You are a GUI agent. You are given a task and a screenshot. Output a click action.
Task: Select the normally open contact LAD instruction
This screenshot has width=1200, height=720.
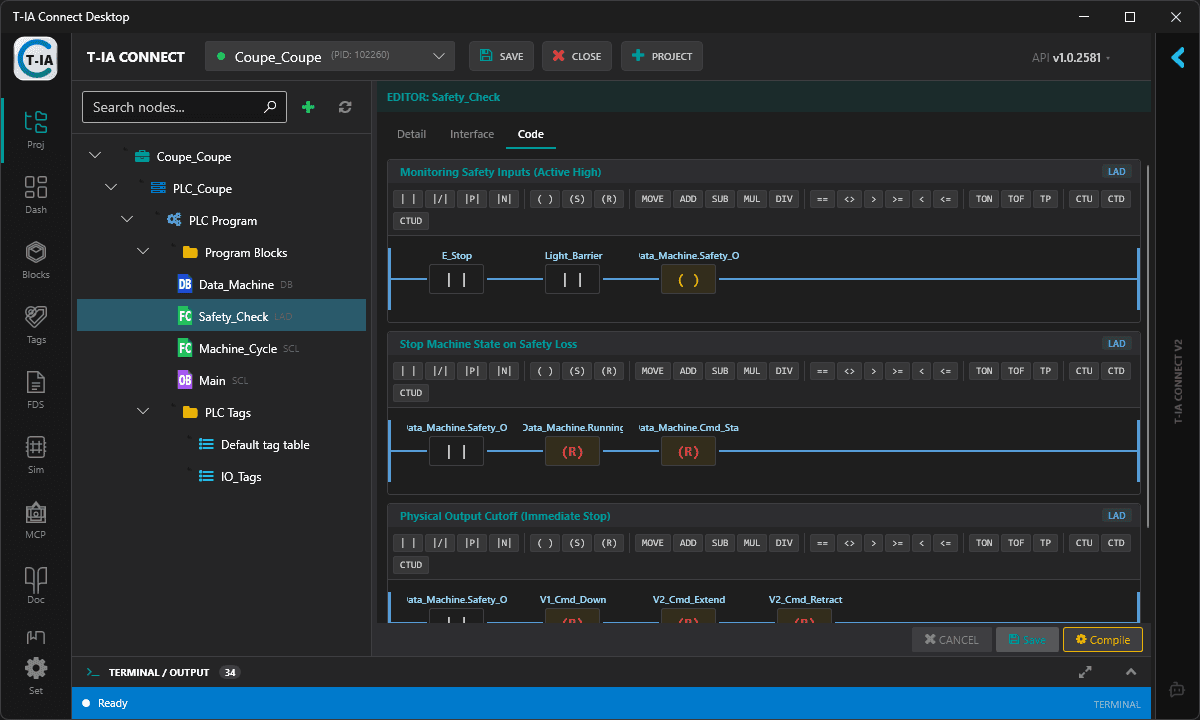coord(407,198)
